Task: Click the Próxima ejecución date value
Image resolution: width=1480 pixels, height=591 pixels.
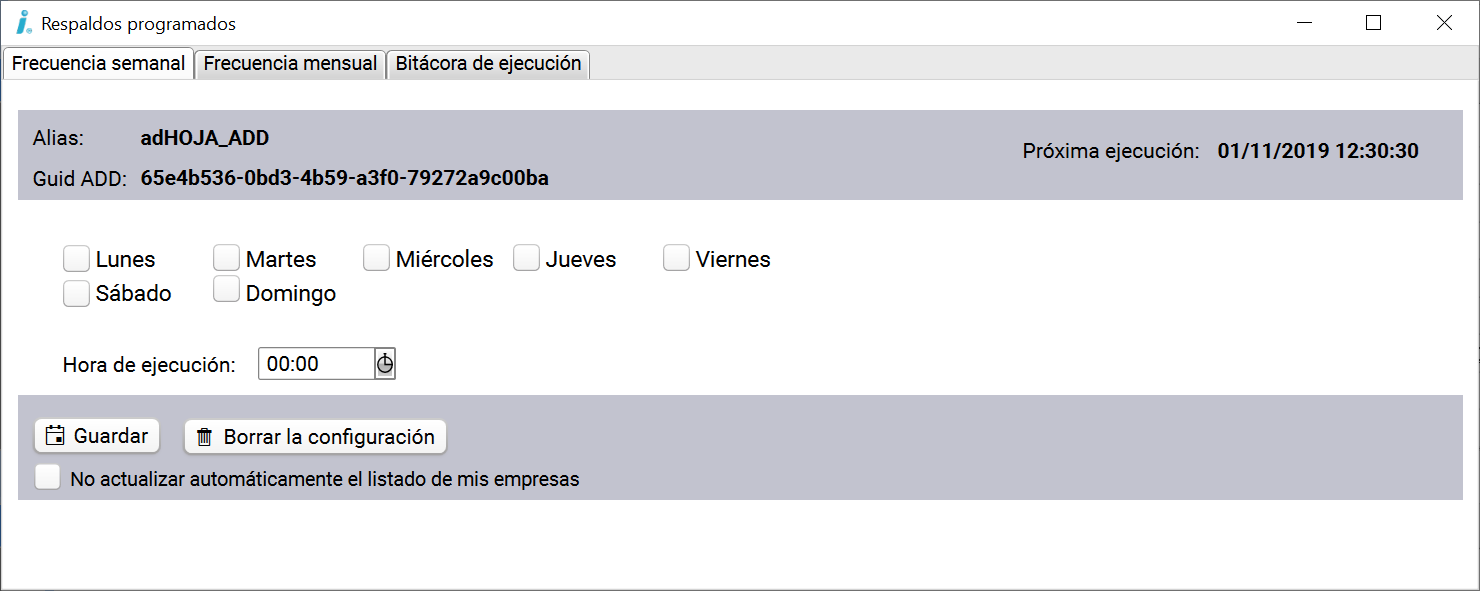Action: [1317, 152]
